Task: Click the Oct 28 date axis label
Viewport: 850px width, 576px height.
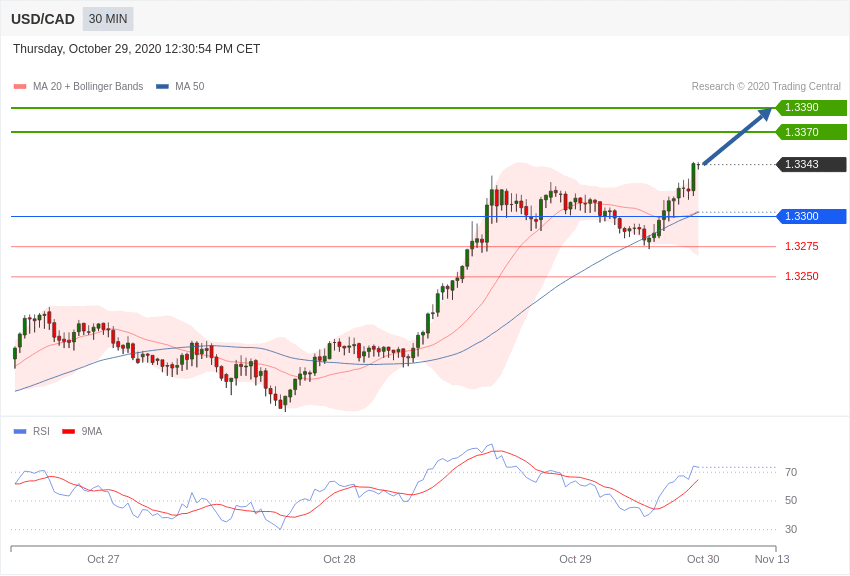Action: pyautogui.click(x=339, y=559)
